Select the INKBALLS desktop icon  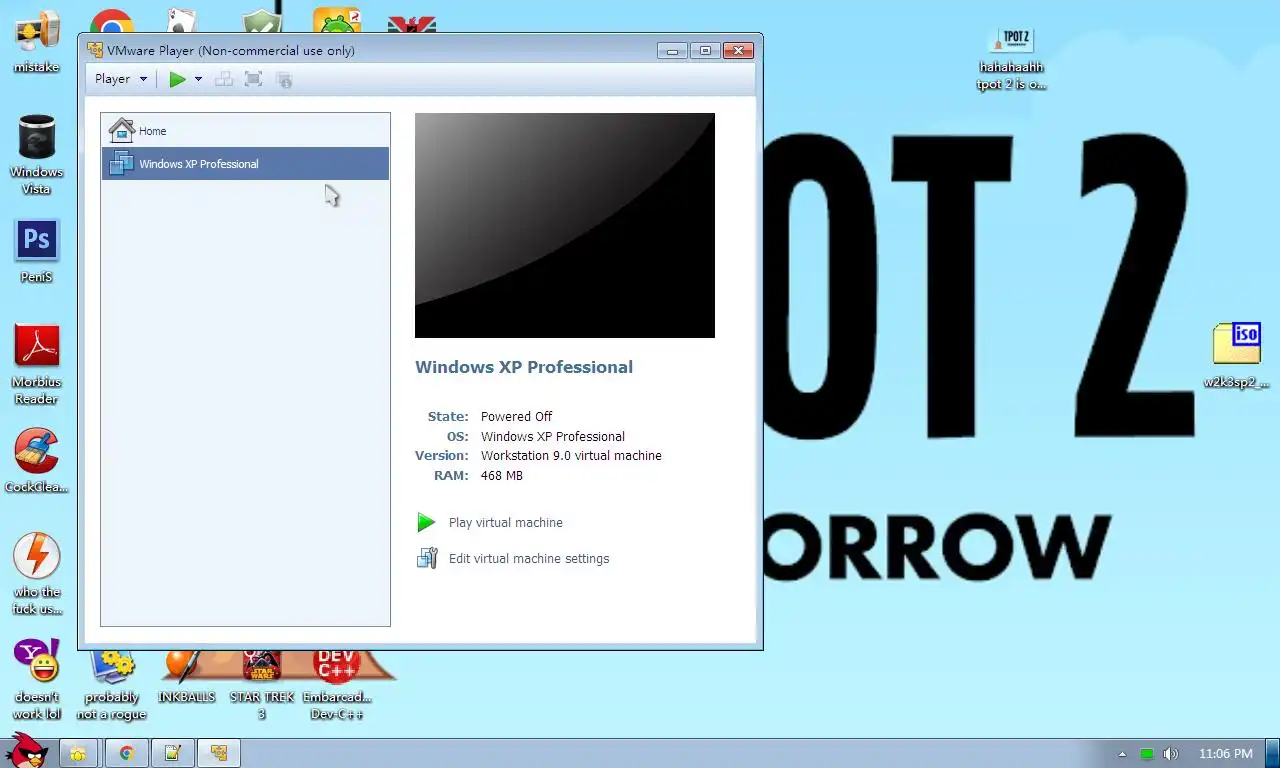(x=186, y=678)
